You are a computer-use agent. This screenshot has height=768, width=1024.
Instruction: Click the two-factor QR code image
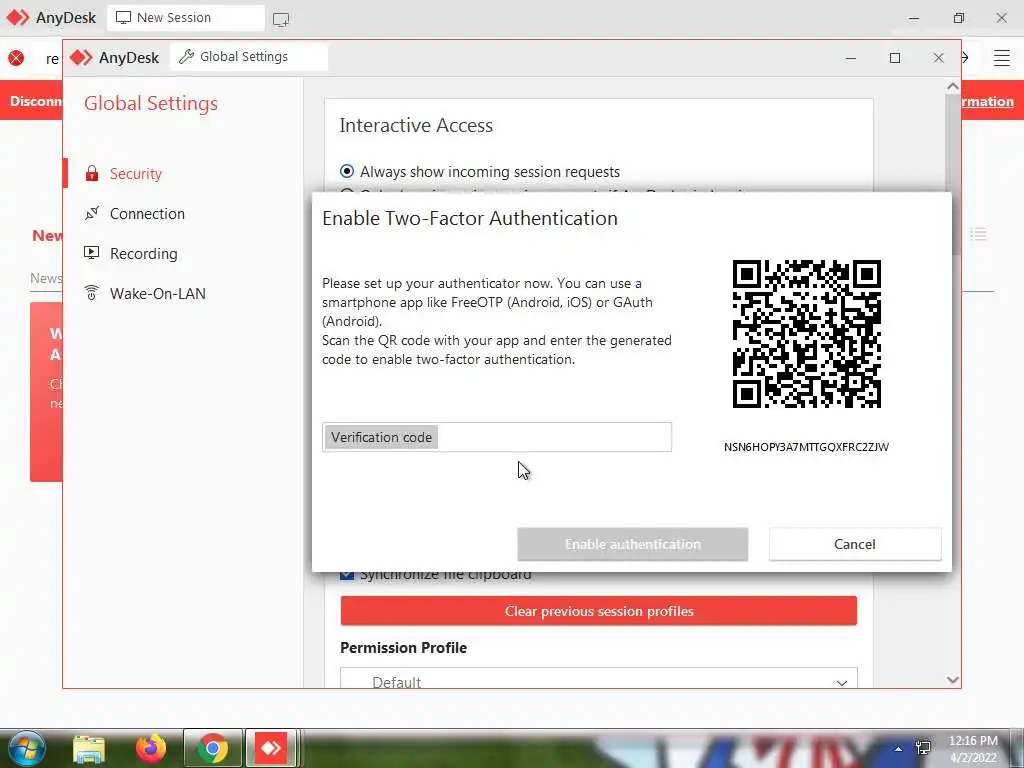pos(807,334)
